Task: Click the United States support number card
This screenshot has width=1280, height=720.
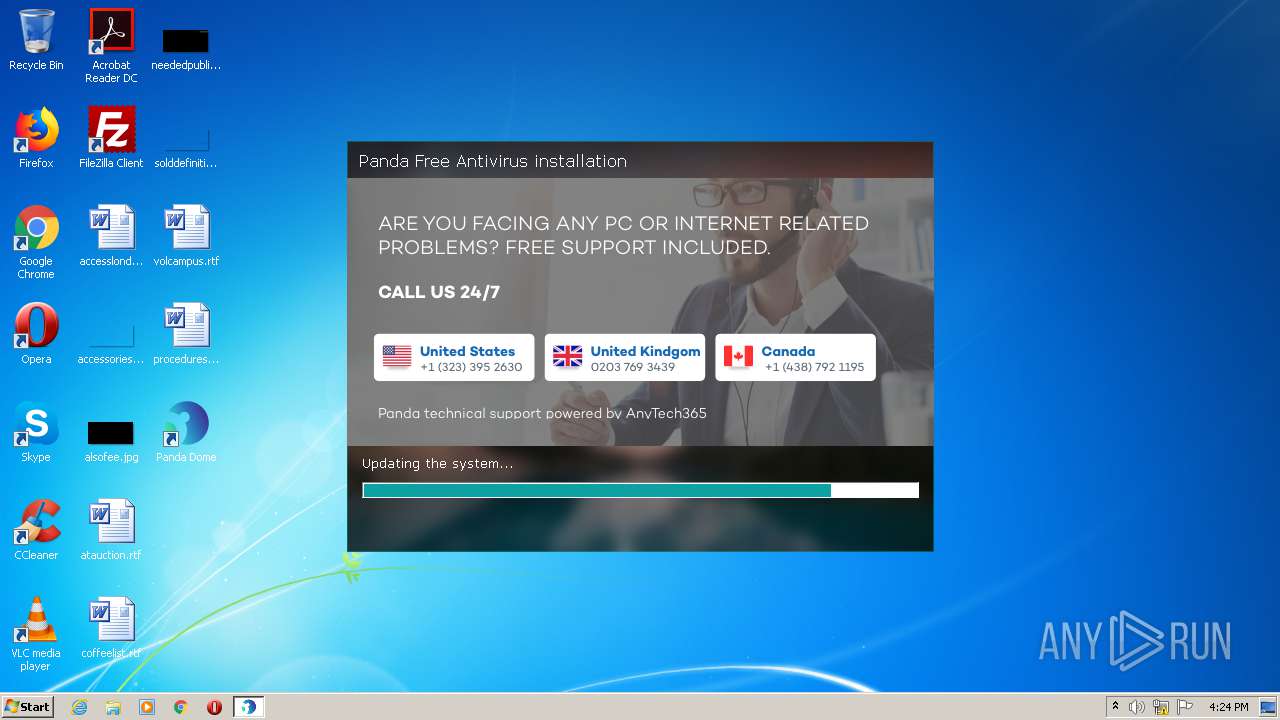Action: tap(454, 358)
